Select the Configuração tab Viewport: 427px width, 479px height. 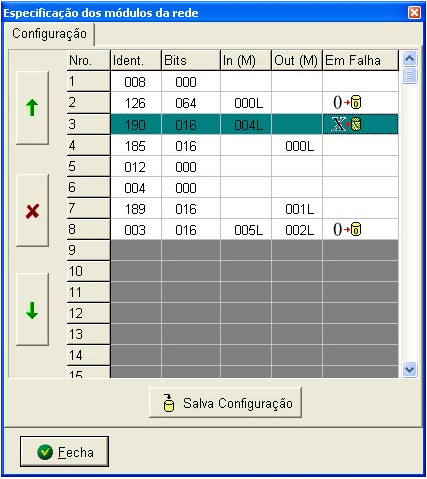49,34
